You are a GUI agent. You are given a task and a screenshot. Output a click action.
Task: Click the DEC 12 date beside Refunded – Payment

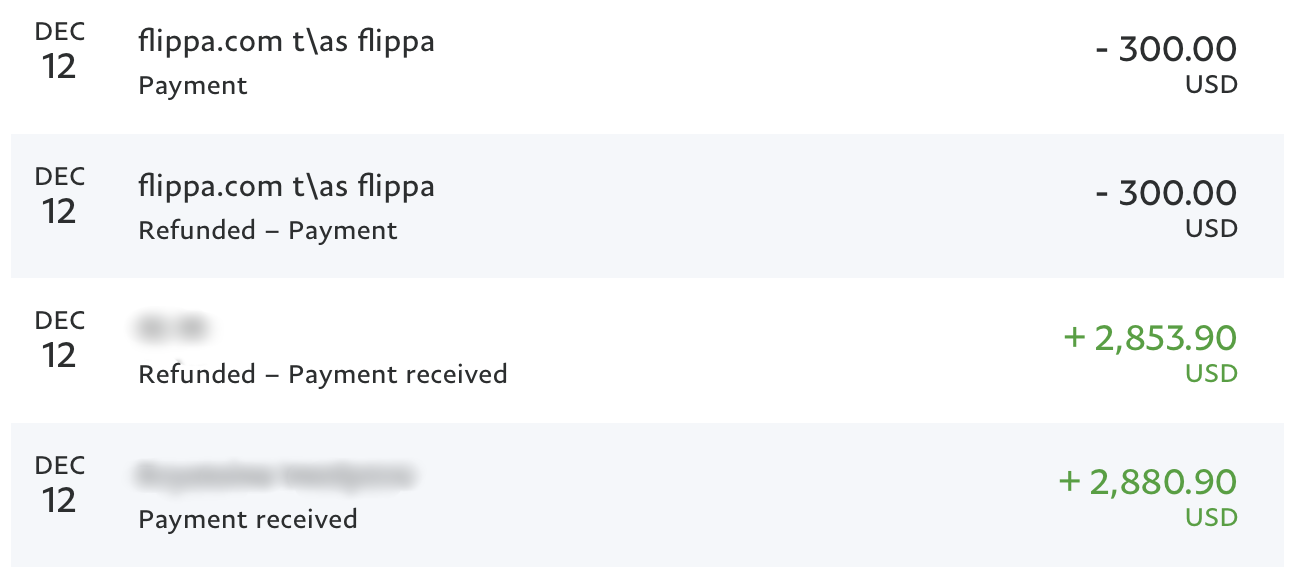point(60,197)
